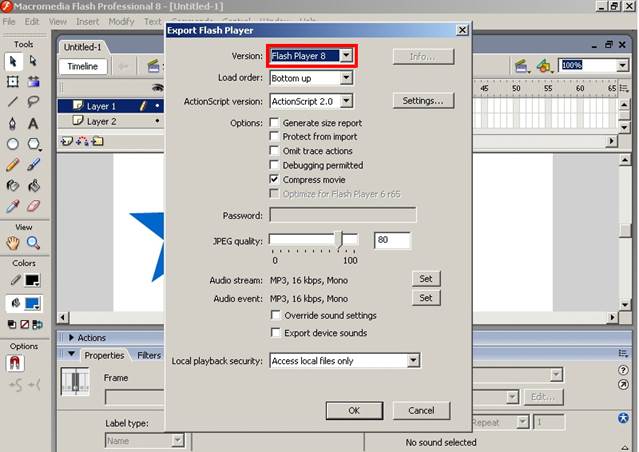This screenshot has height=452, width=639.
Task: Enable Omit trace actions checkbox
Action: [x=275, y=151]
